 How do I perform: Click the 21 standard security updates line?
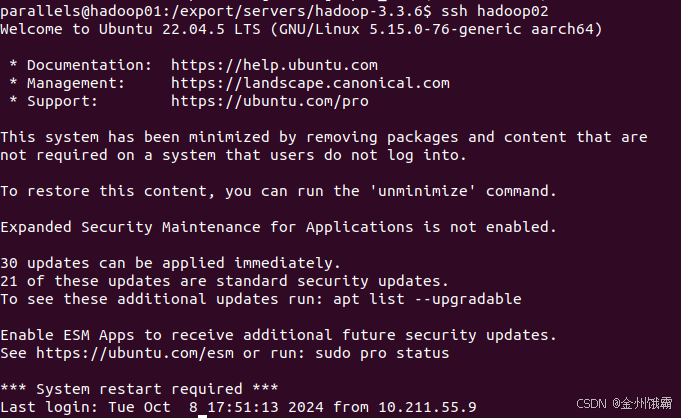pos(224,281)
